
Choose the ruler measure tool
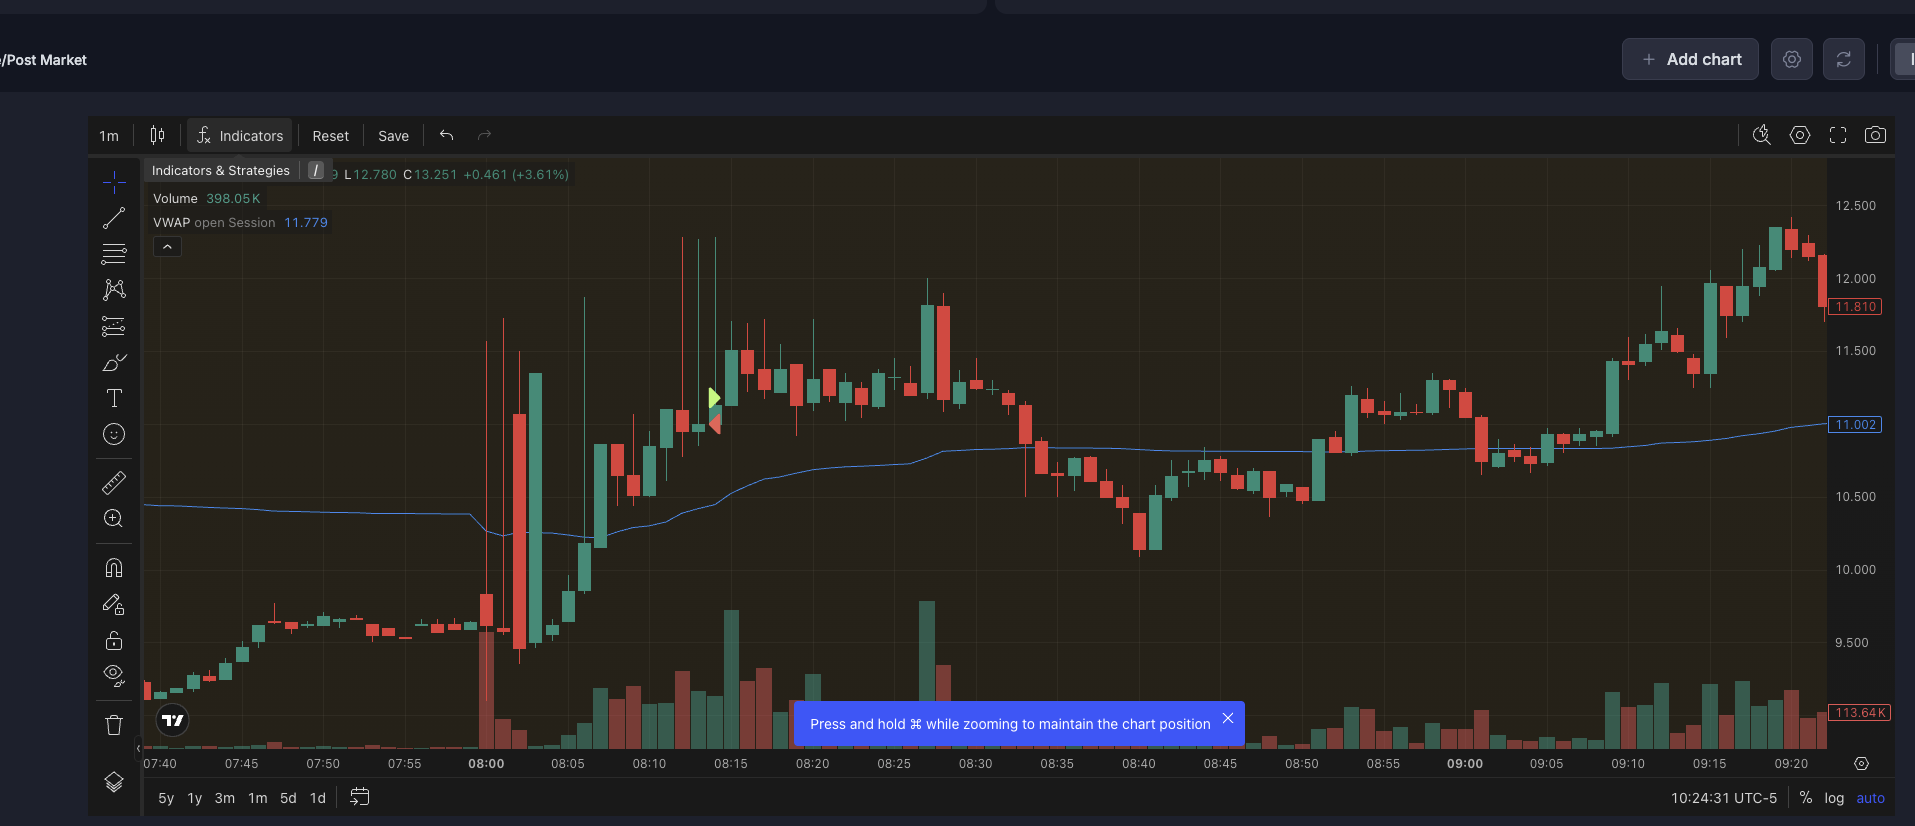tap(114, 483)
